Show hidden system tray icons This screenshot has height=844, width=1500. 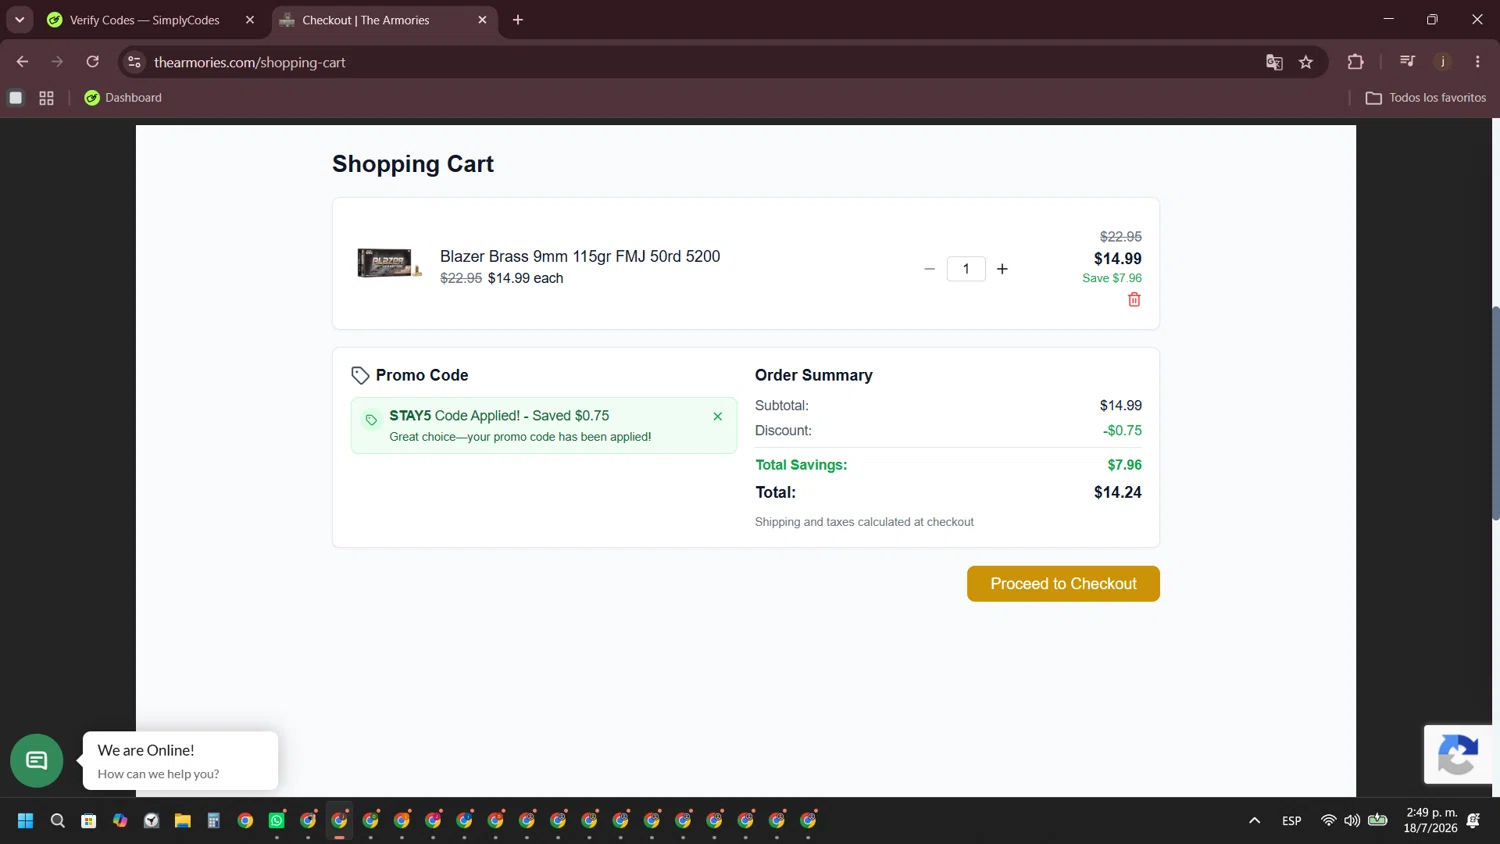click(x=1254, y=821)
